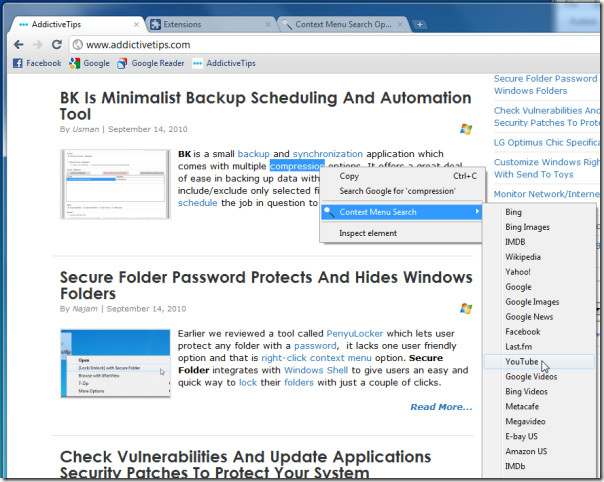
Task: Open a new tab with the plus button
Action: point(419,25)
